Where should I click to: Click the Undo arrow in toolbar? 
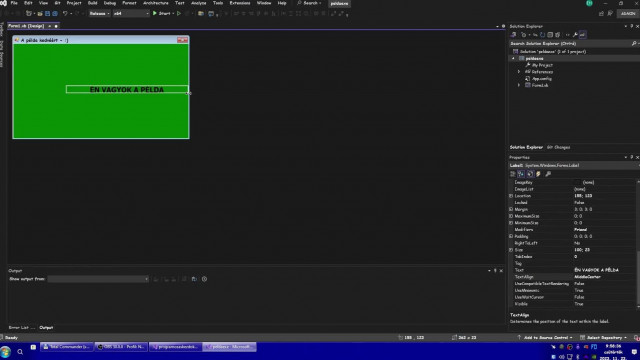(65, 13)
